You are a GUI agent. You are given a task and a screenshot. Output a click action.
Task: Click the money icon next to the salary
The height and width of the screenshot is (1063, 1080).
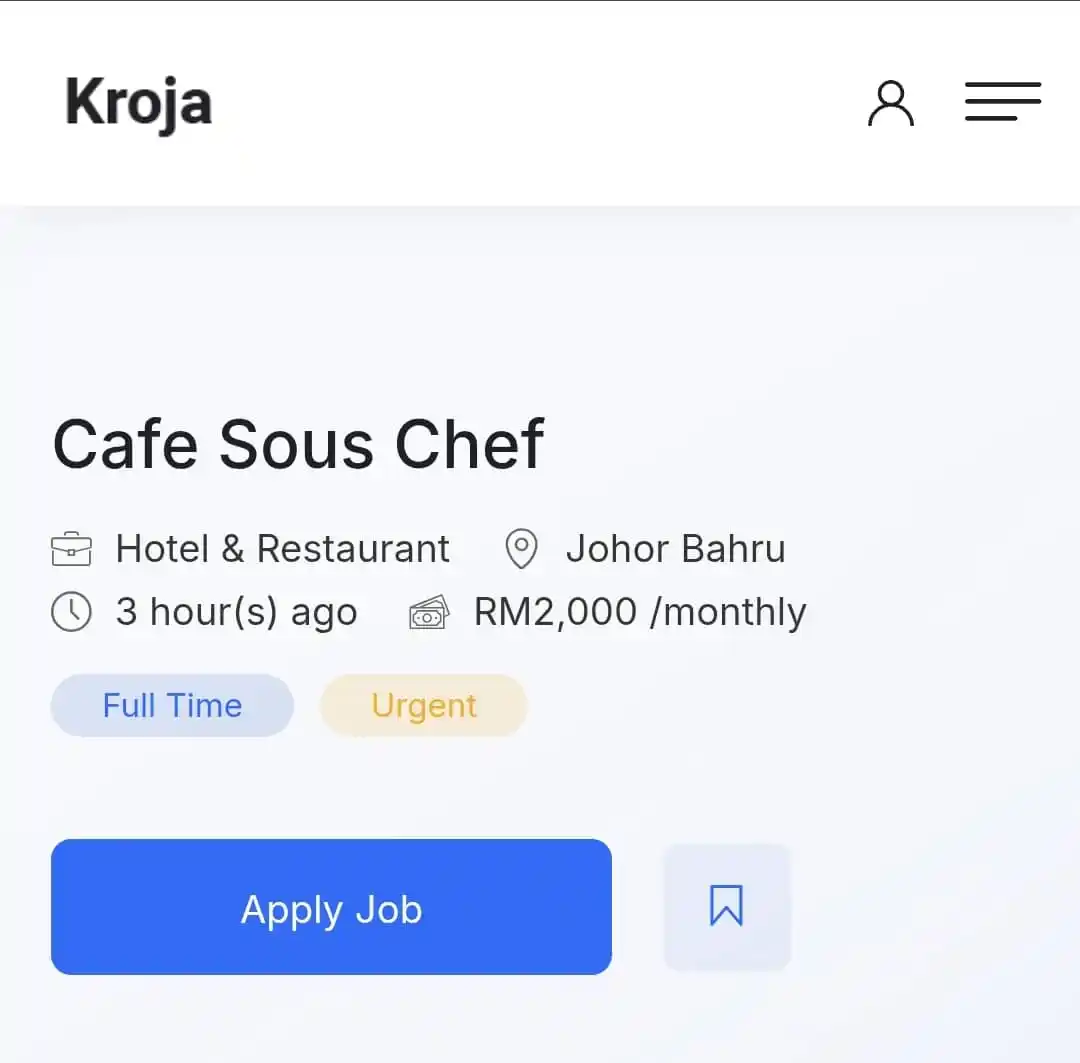428,611
